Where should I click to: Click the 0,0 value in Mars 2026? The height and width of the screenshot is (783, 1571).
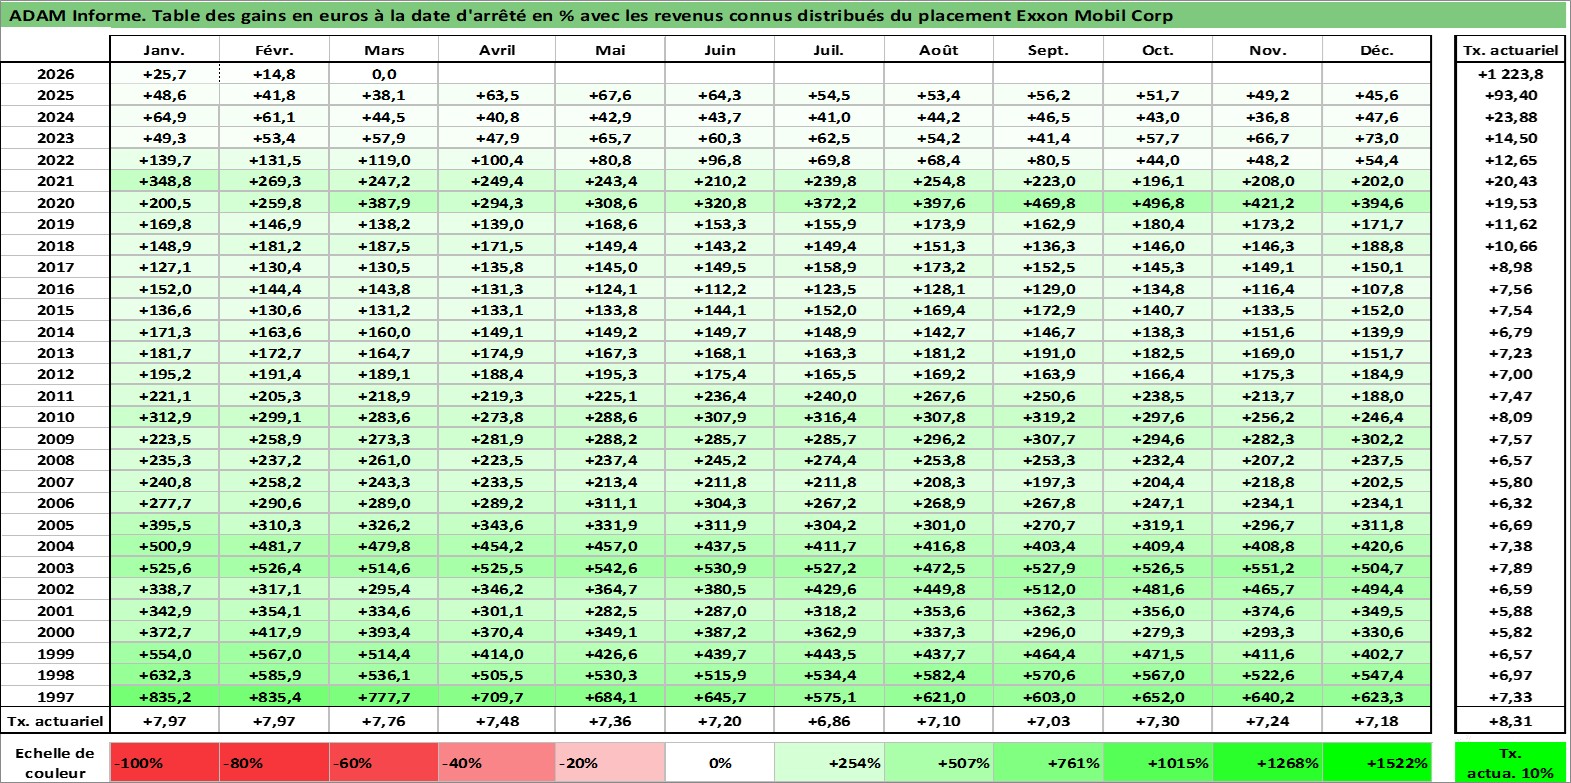pos(384,74)
